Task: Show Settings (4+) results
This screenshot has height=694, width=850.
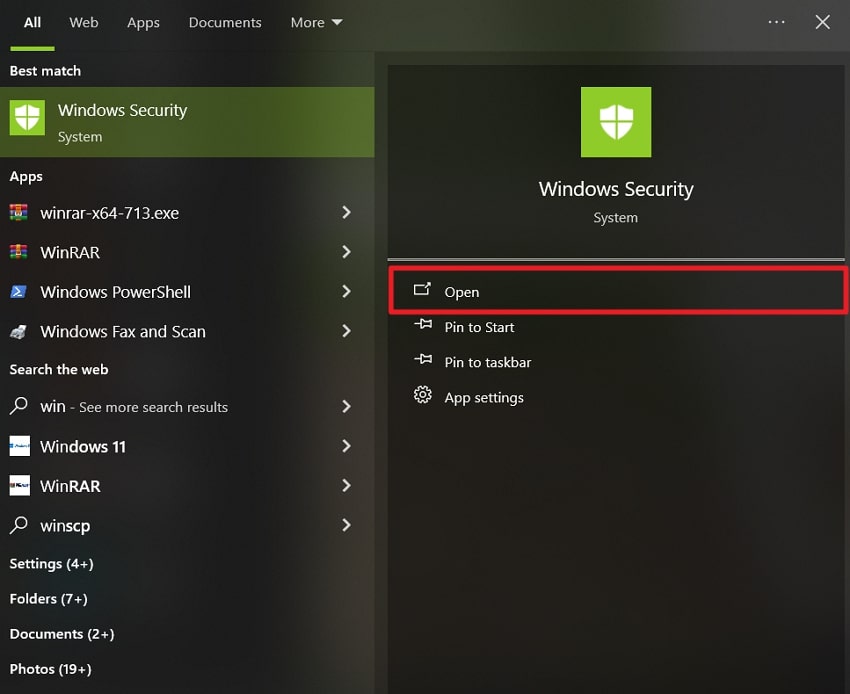Action: pyautogui.click(x=51, y=564)
